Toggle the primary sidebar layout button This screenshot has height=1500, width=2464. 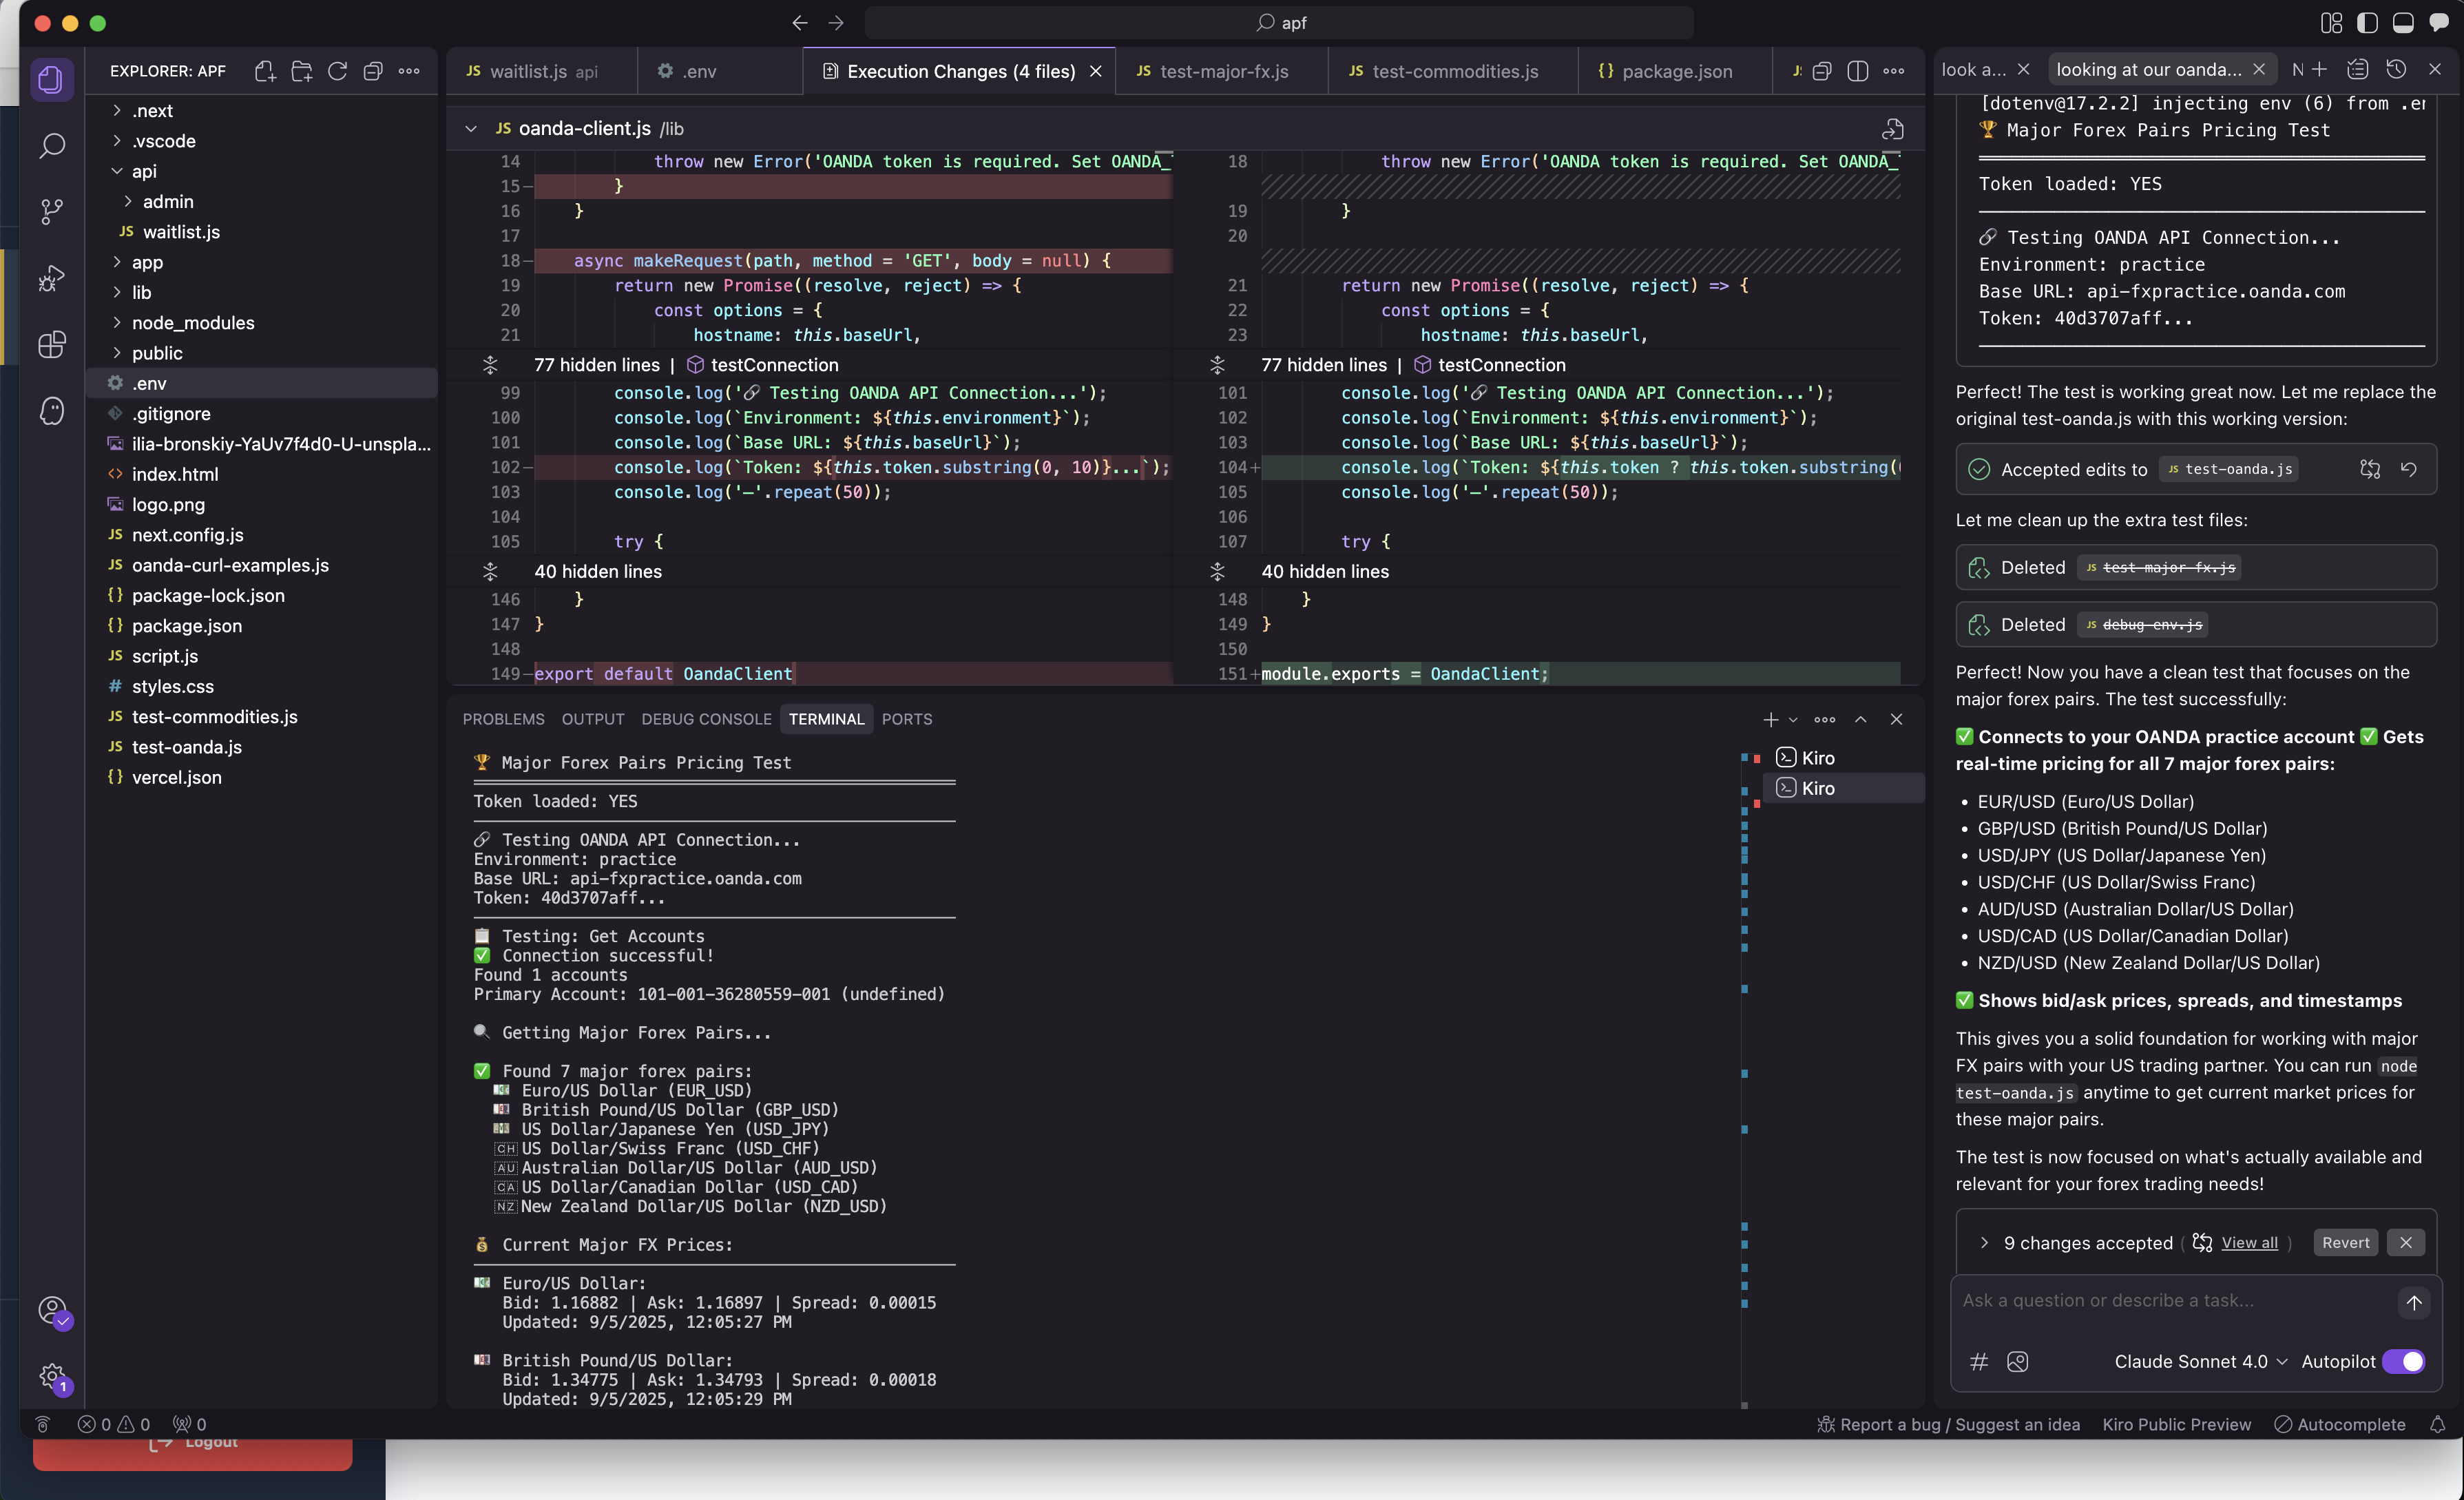2367,22
